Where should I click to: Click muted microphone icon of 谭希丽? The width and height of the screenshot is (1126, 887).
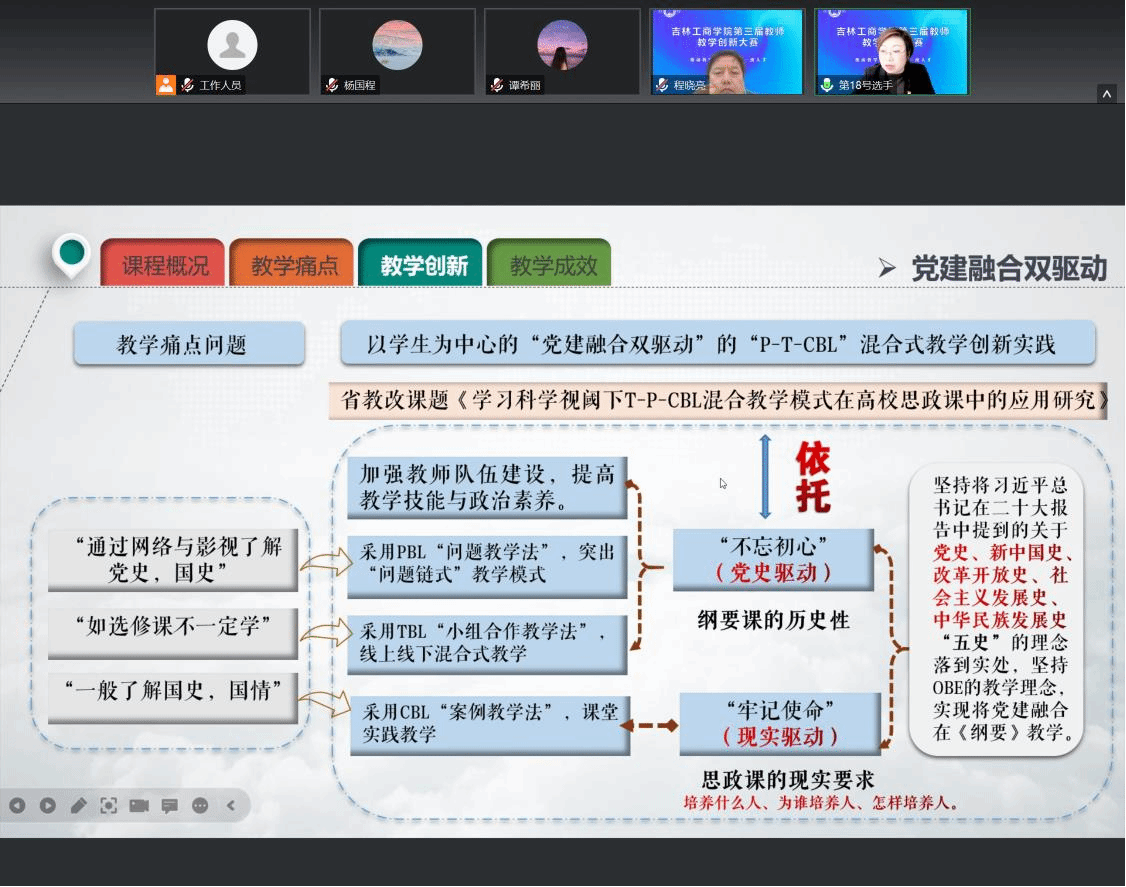click(x=497, y=85)
